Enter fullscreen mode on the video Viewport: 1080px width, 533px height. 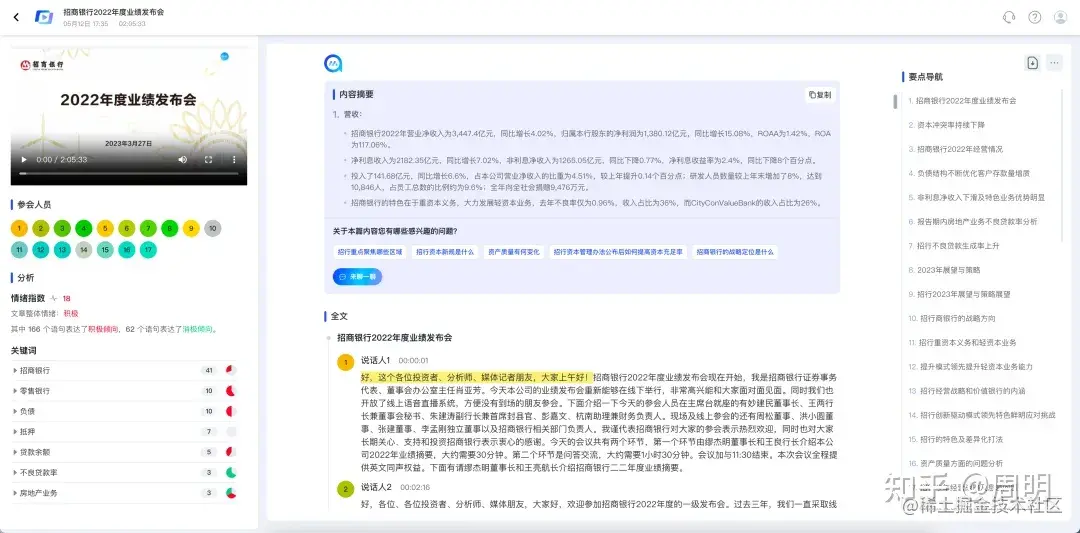[x=208, y=160]
